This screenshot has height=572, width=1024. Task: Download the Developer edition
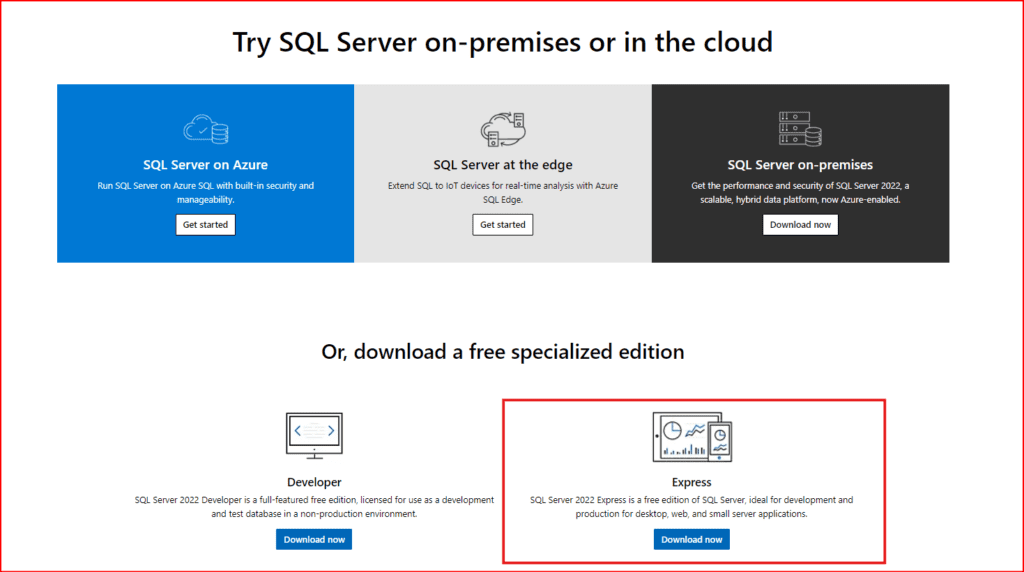(314, 540)
